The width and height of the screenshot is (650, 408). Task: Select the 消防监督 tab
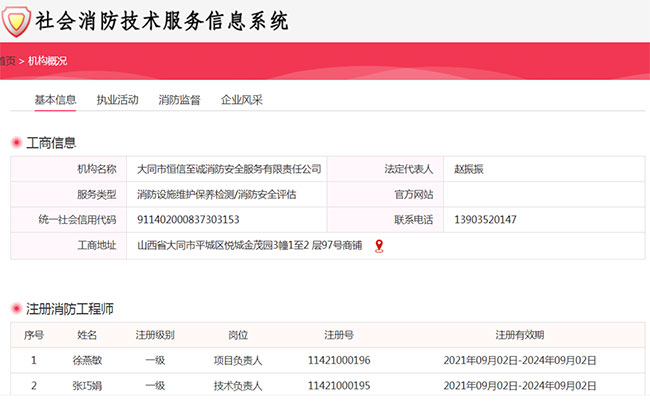pyautogui.click(x=179, y=100)
